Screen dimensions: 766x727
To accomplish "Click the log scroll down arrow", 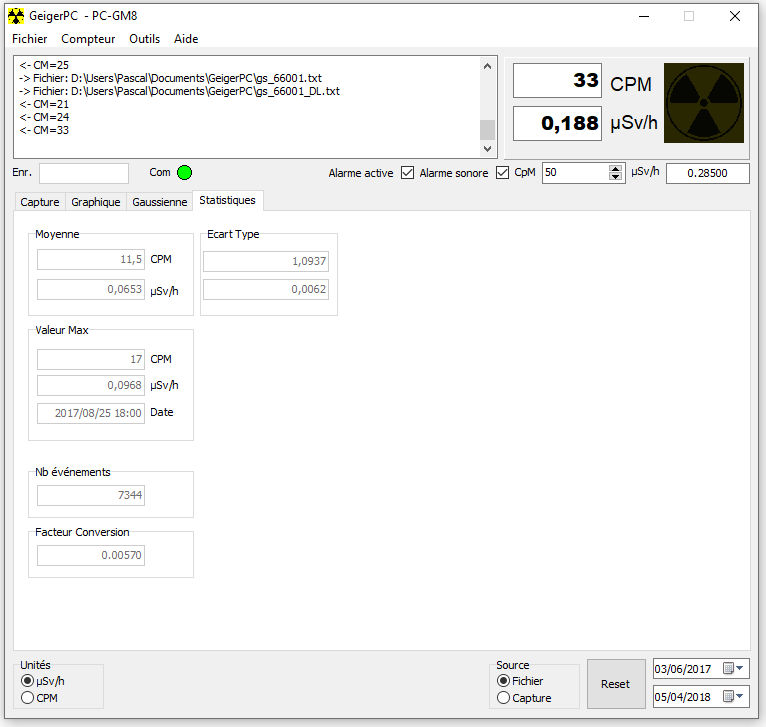I will [488, 148].
